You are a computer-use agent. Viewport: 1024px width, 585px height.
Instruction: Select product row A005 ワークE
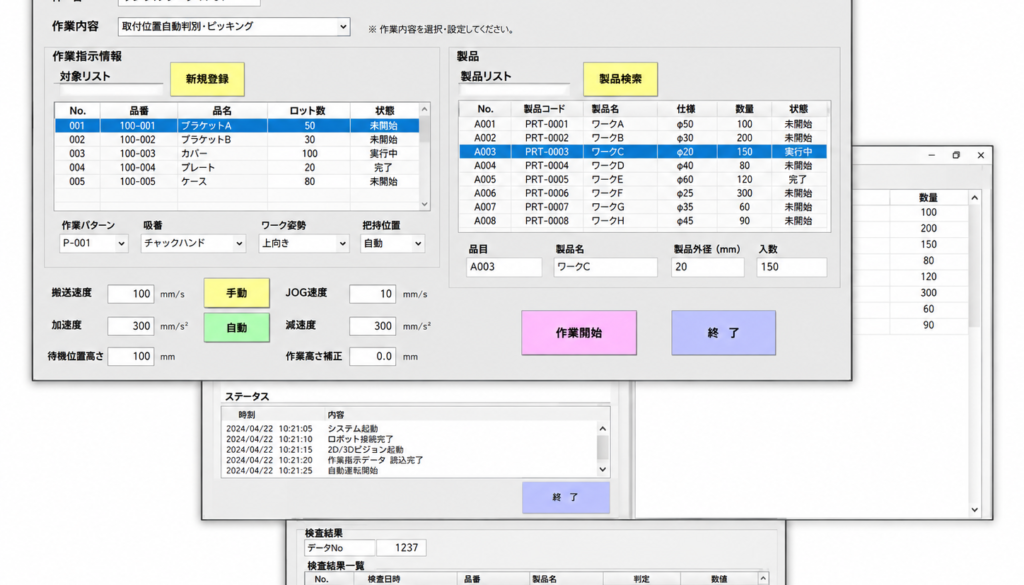click(x=643, y=180)
